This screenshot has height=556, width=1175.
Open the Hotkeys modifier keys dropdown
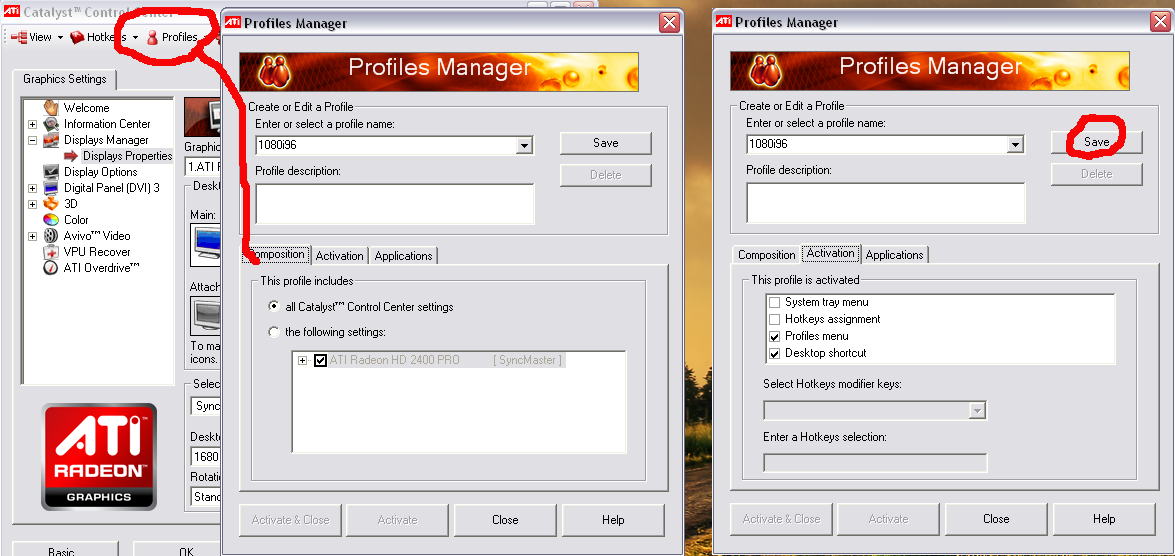976,411
